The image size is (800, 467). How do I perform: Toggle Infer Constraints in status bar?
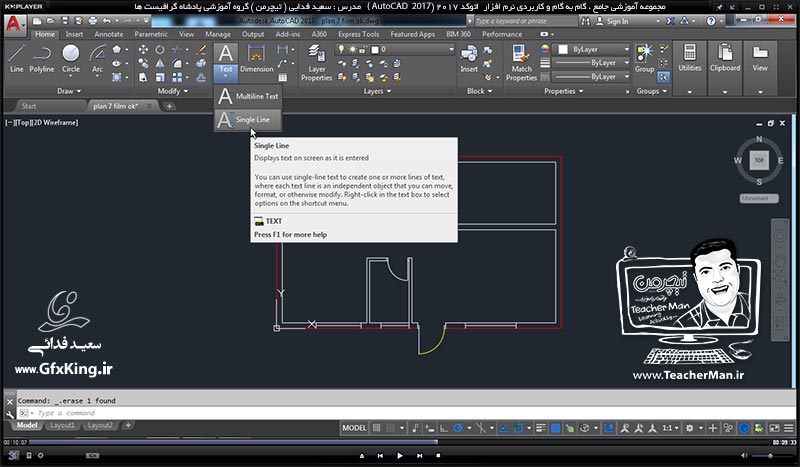click(x=415, y=428)
